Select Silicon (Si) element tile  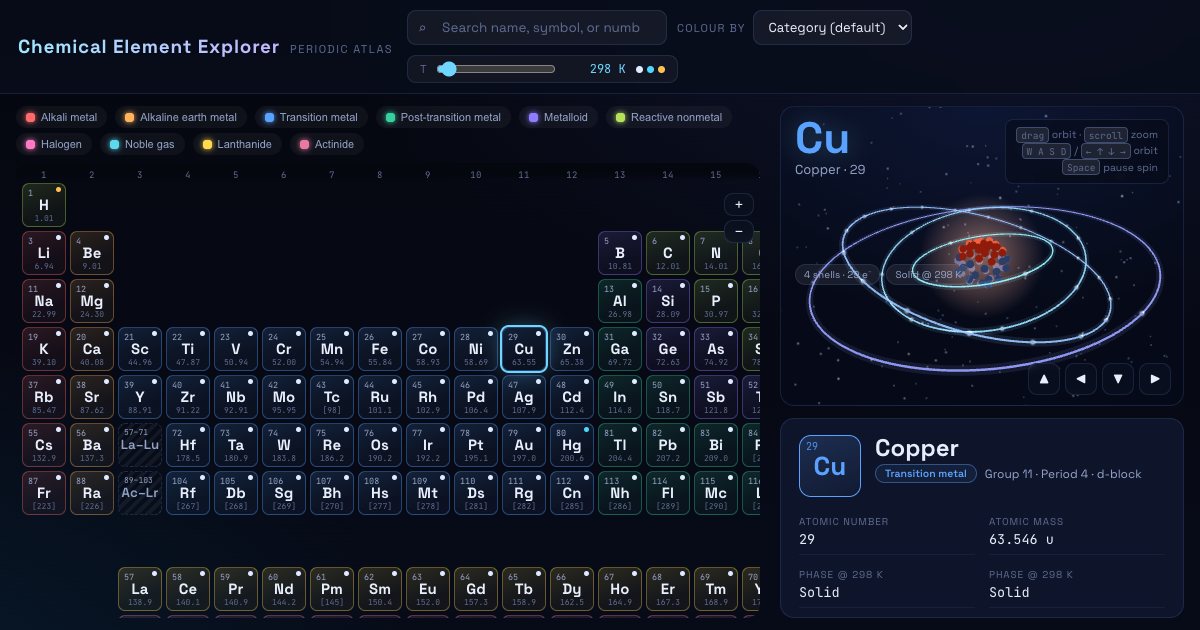point(668,301)
